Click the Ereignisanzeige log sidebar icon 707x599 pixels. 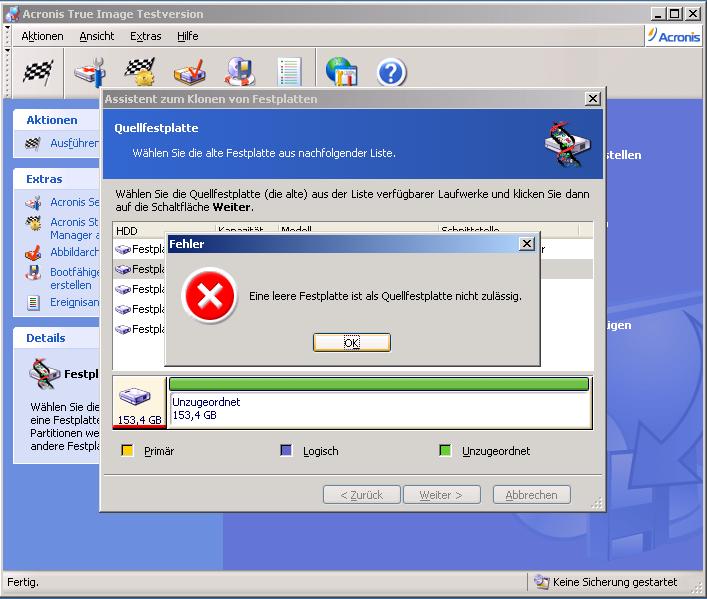coord(33,303)
